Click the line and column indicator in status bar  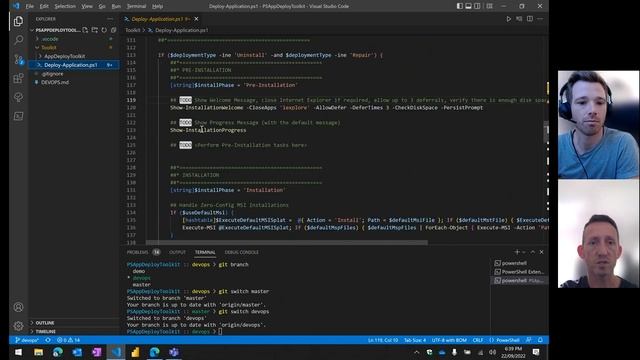pyautogui.click(x=383, y=340)
